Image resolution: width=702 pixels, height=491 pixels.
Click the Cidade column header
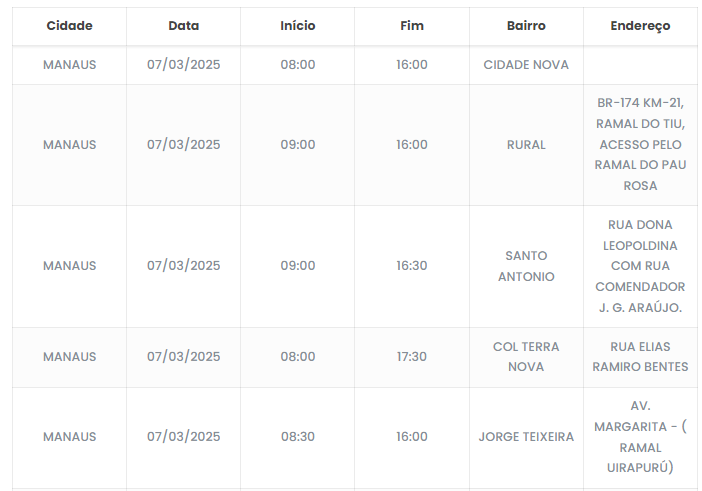tap(69, 26)
